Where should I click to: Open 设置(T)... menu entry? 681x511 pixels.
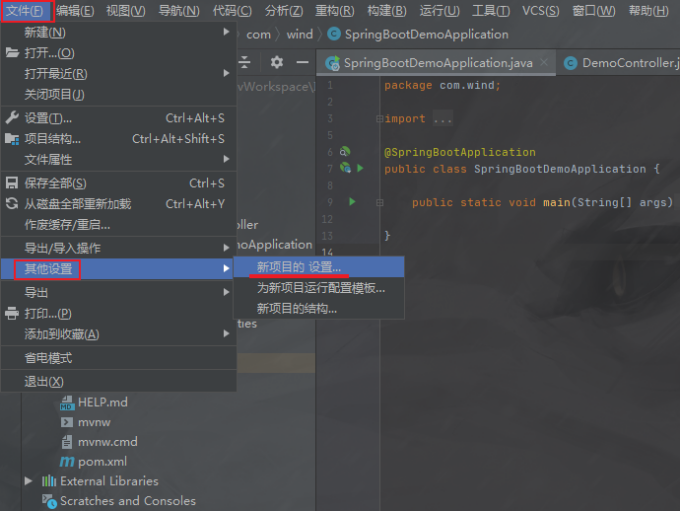[x=119, y=118]
